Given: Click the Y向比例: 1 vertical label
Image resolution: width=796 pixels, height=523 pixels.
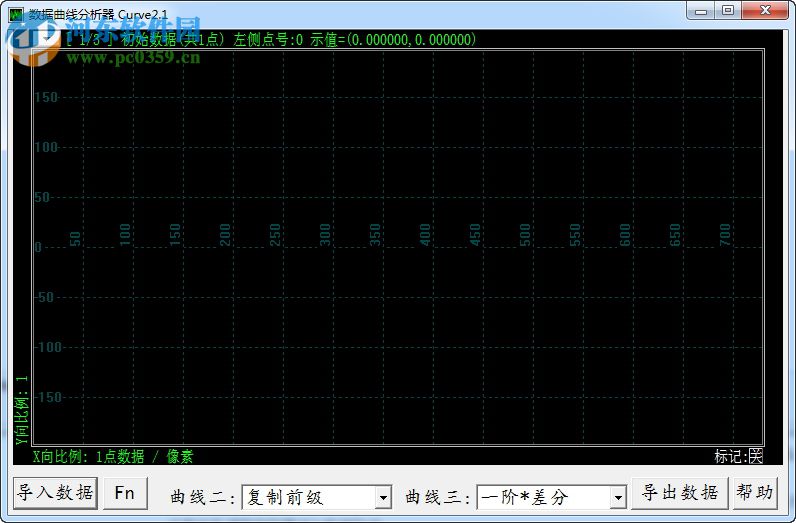Looking at the screenshot, I should click(x=22, y=410).
